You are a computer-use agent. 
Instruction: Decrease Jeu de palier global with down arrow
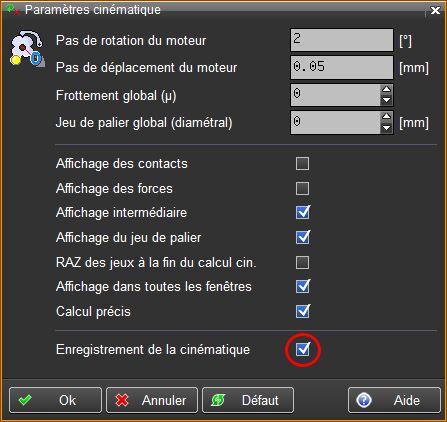coord(386,128)
